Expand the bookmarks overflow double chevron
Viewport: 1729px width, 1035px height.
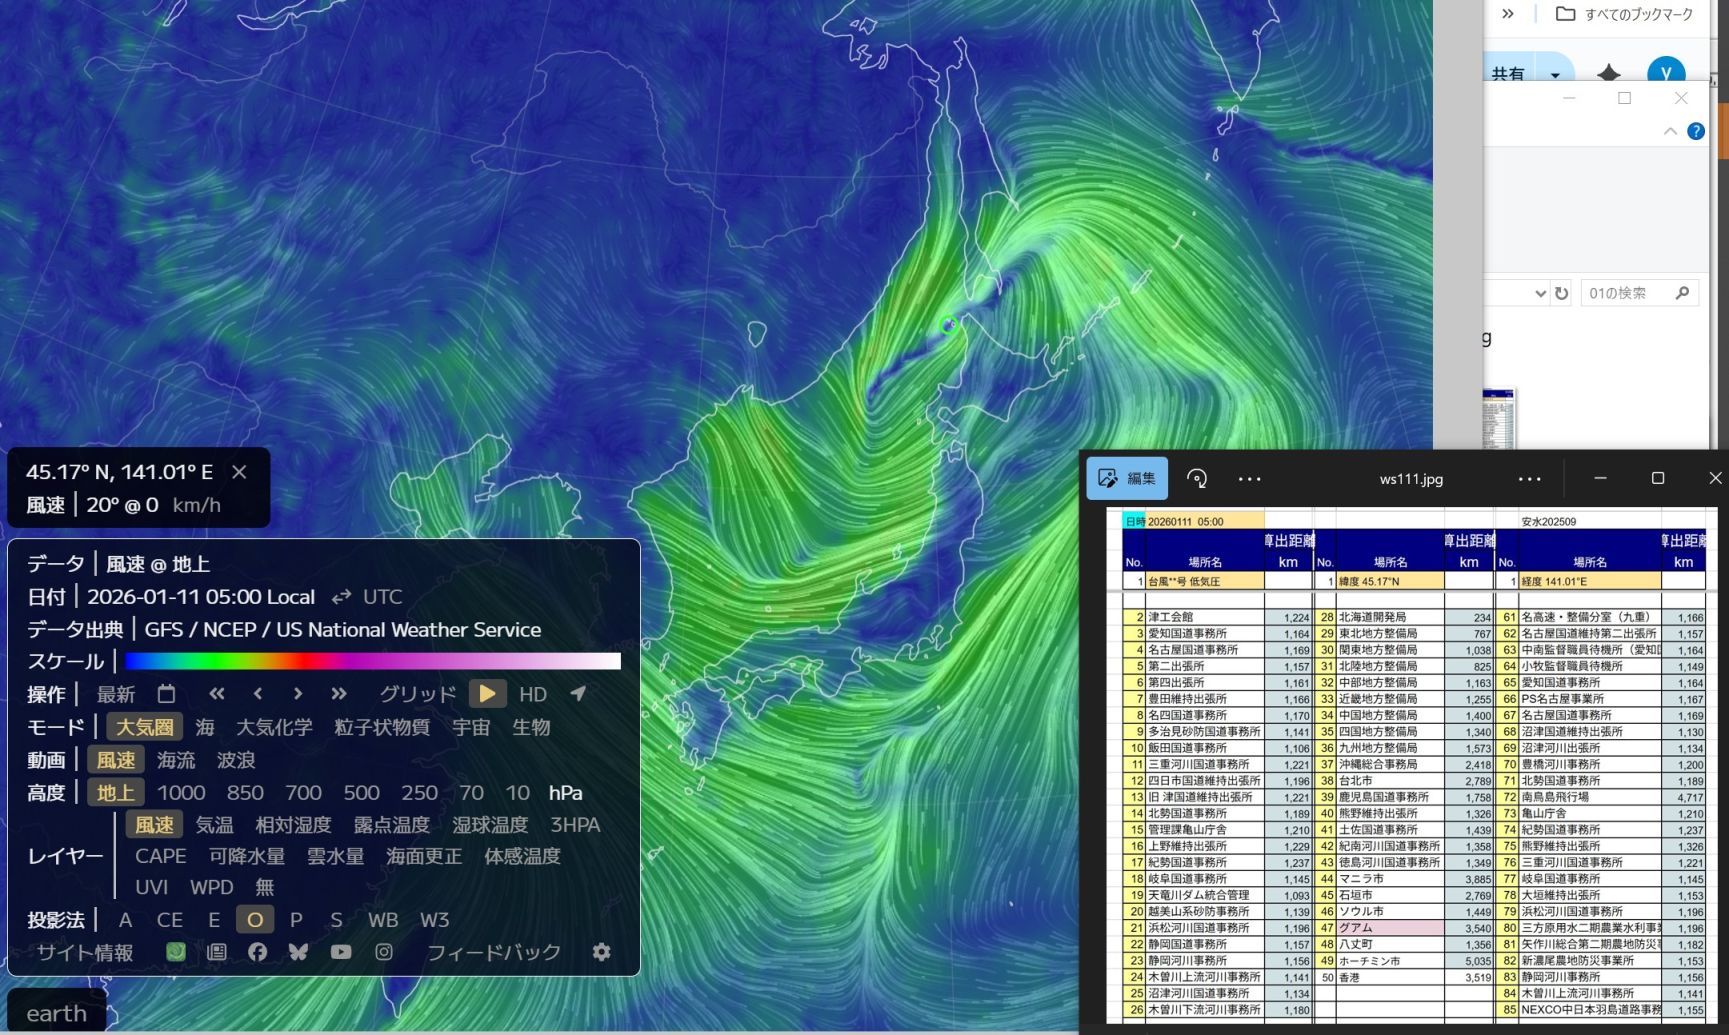[x=1508, y=14]
